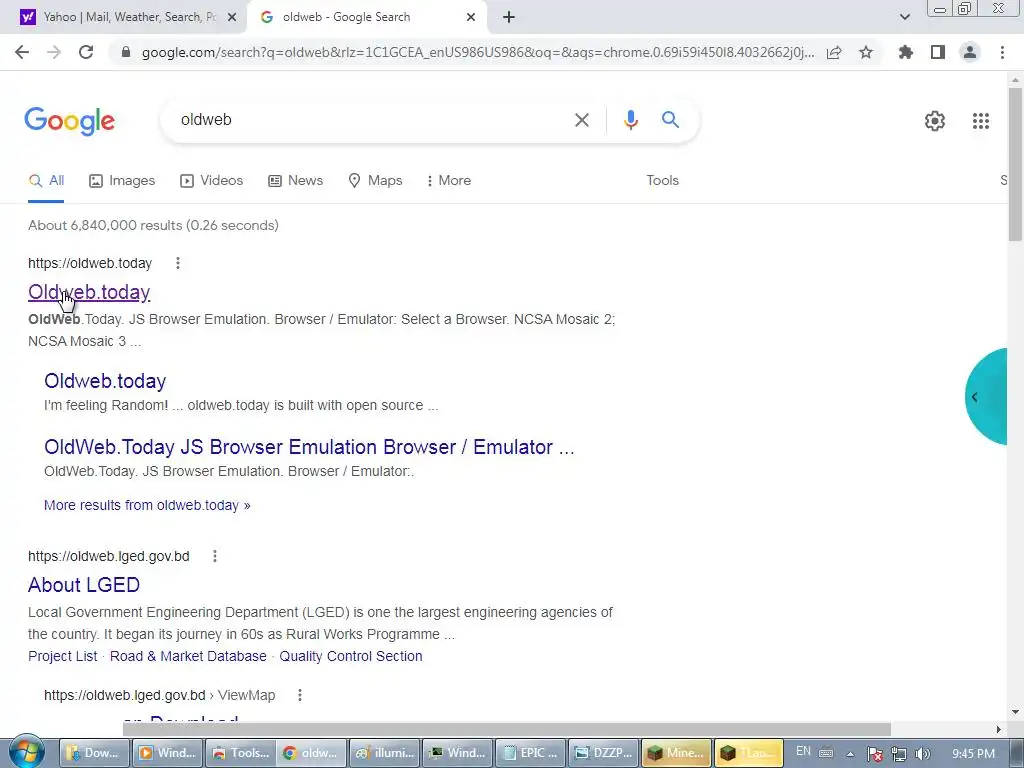Share this page from the address bar

[x=834, y=52]
